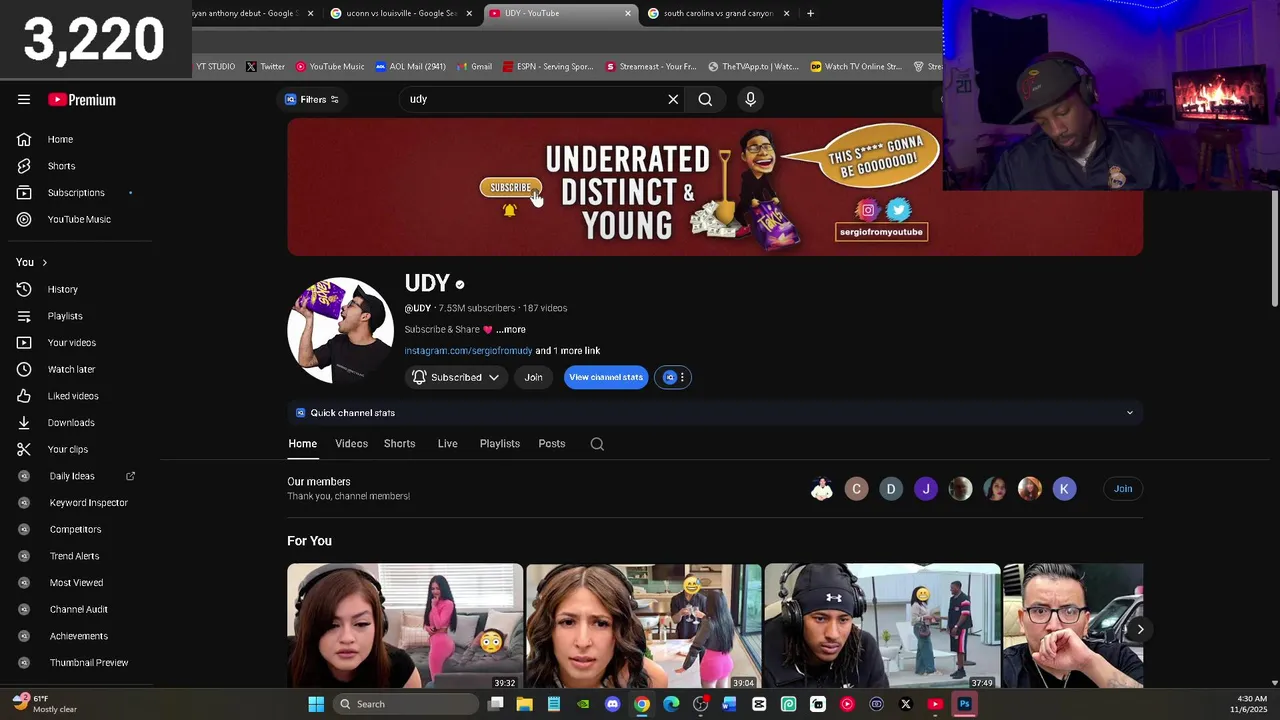Image resolution: width=1280 pixels, height=720 pixels.
Task: Click Join in Our members row
Action: click(1123, 489)
